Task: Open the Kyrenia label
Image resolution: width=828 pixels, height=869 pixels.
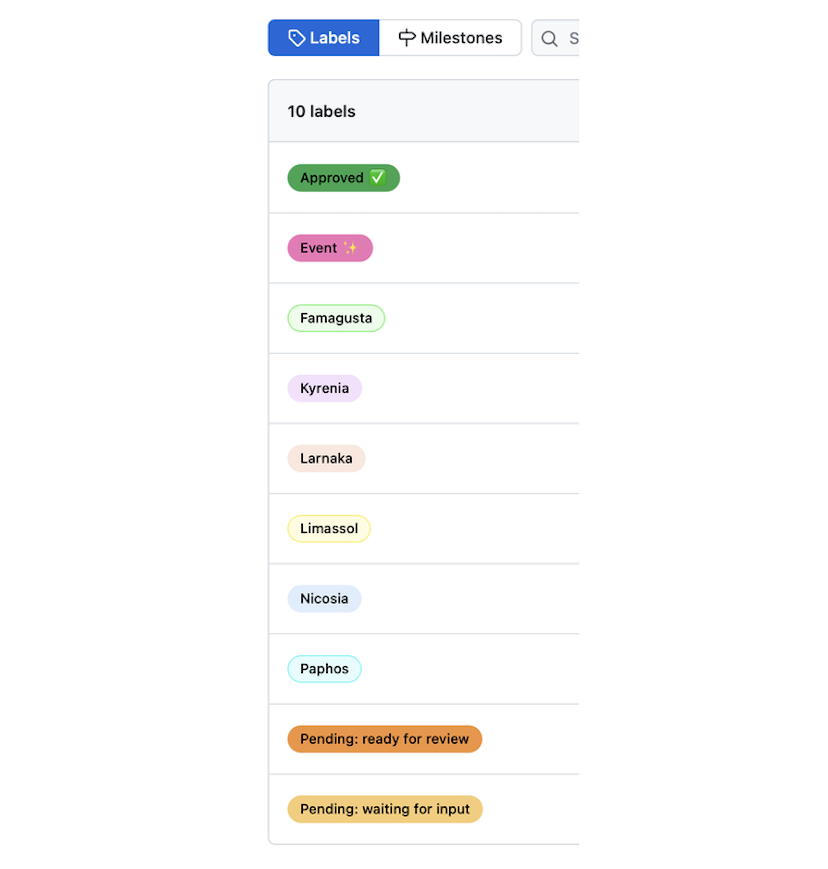Action: click(x=324, y=388)
